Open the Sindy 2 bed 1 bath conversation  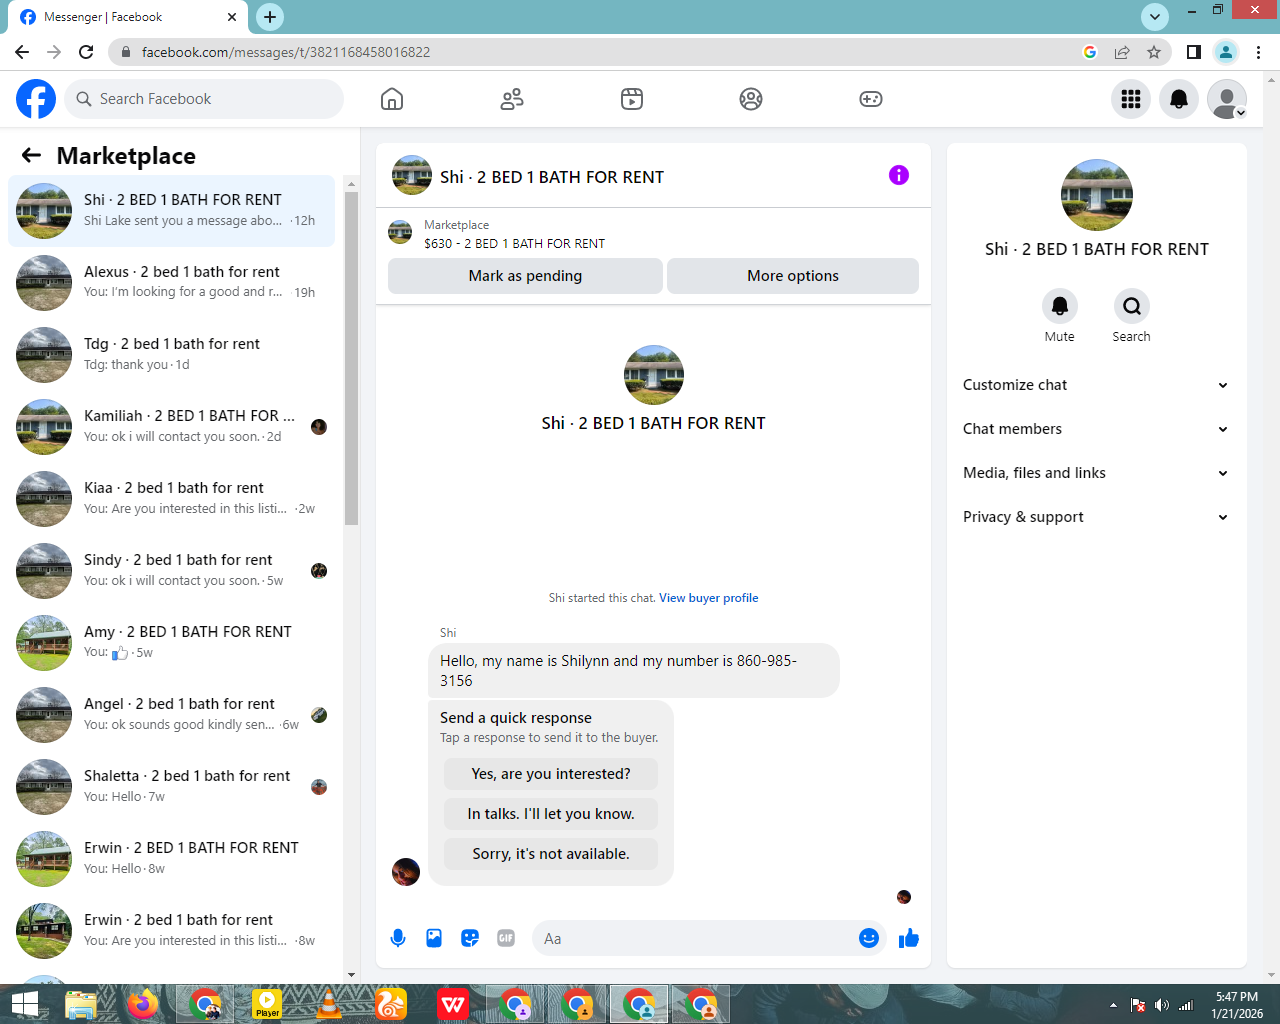point(172,571)
